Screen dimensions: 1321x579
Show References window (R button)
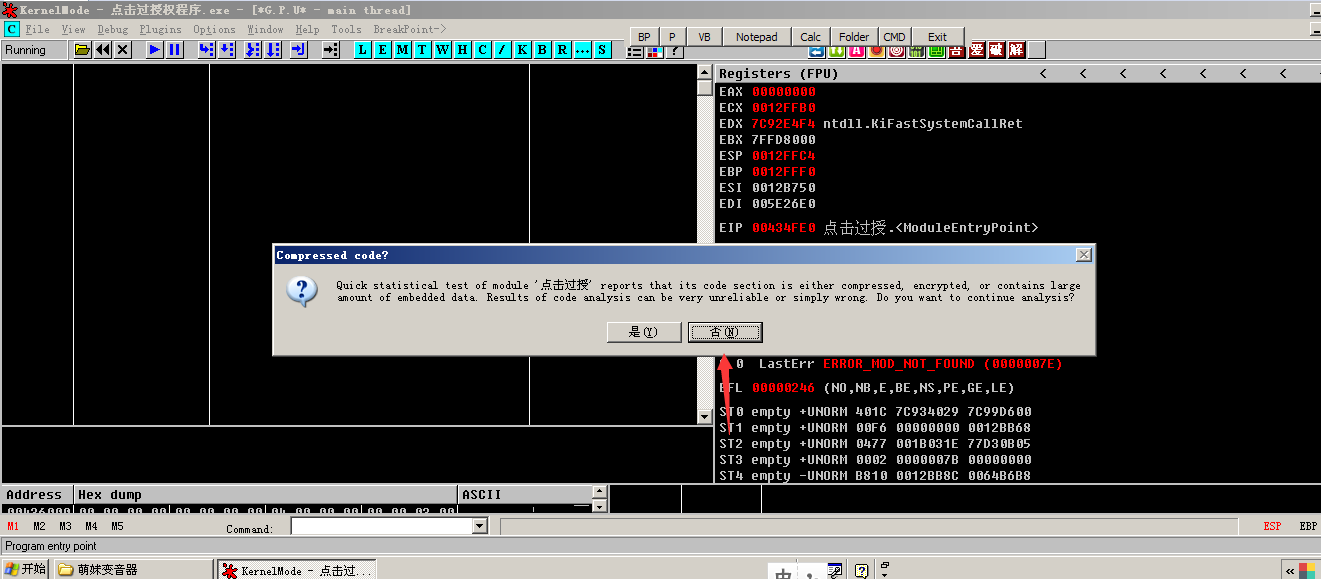click(562, 50)
